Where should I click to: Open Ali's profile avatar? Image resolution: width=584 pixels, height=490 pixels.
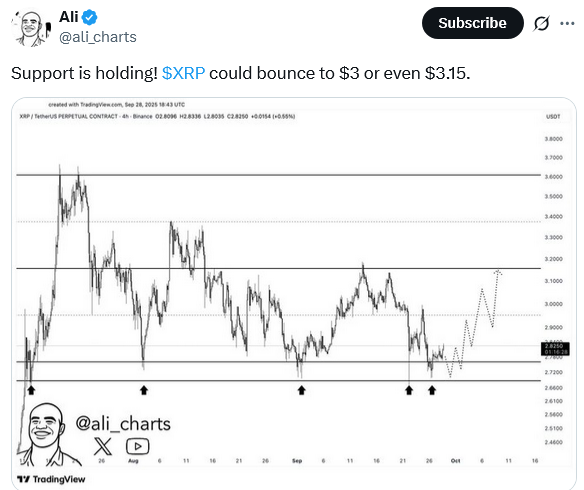(x=31, y=29)
